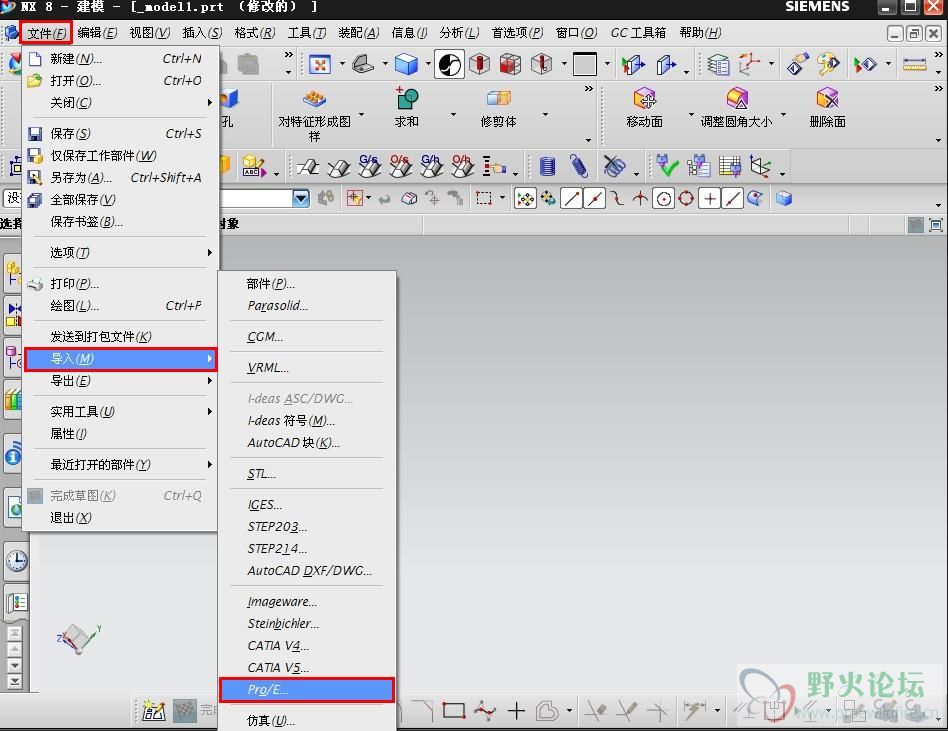Click the 移动面 move face icon
The image size is (948, 731).
click(x=644, y=99)
